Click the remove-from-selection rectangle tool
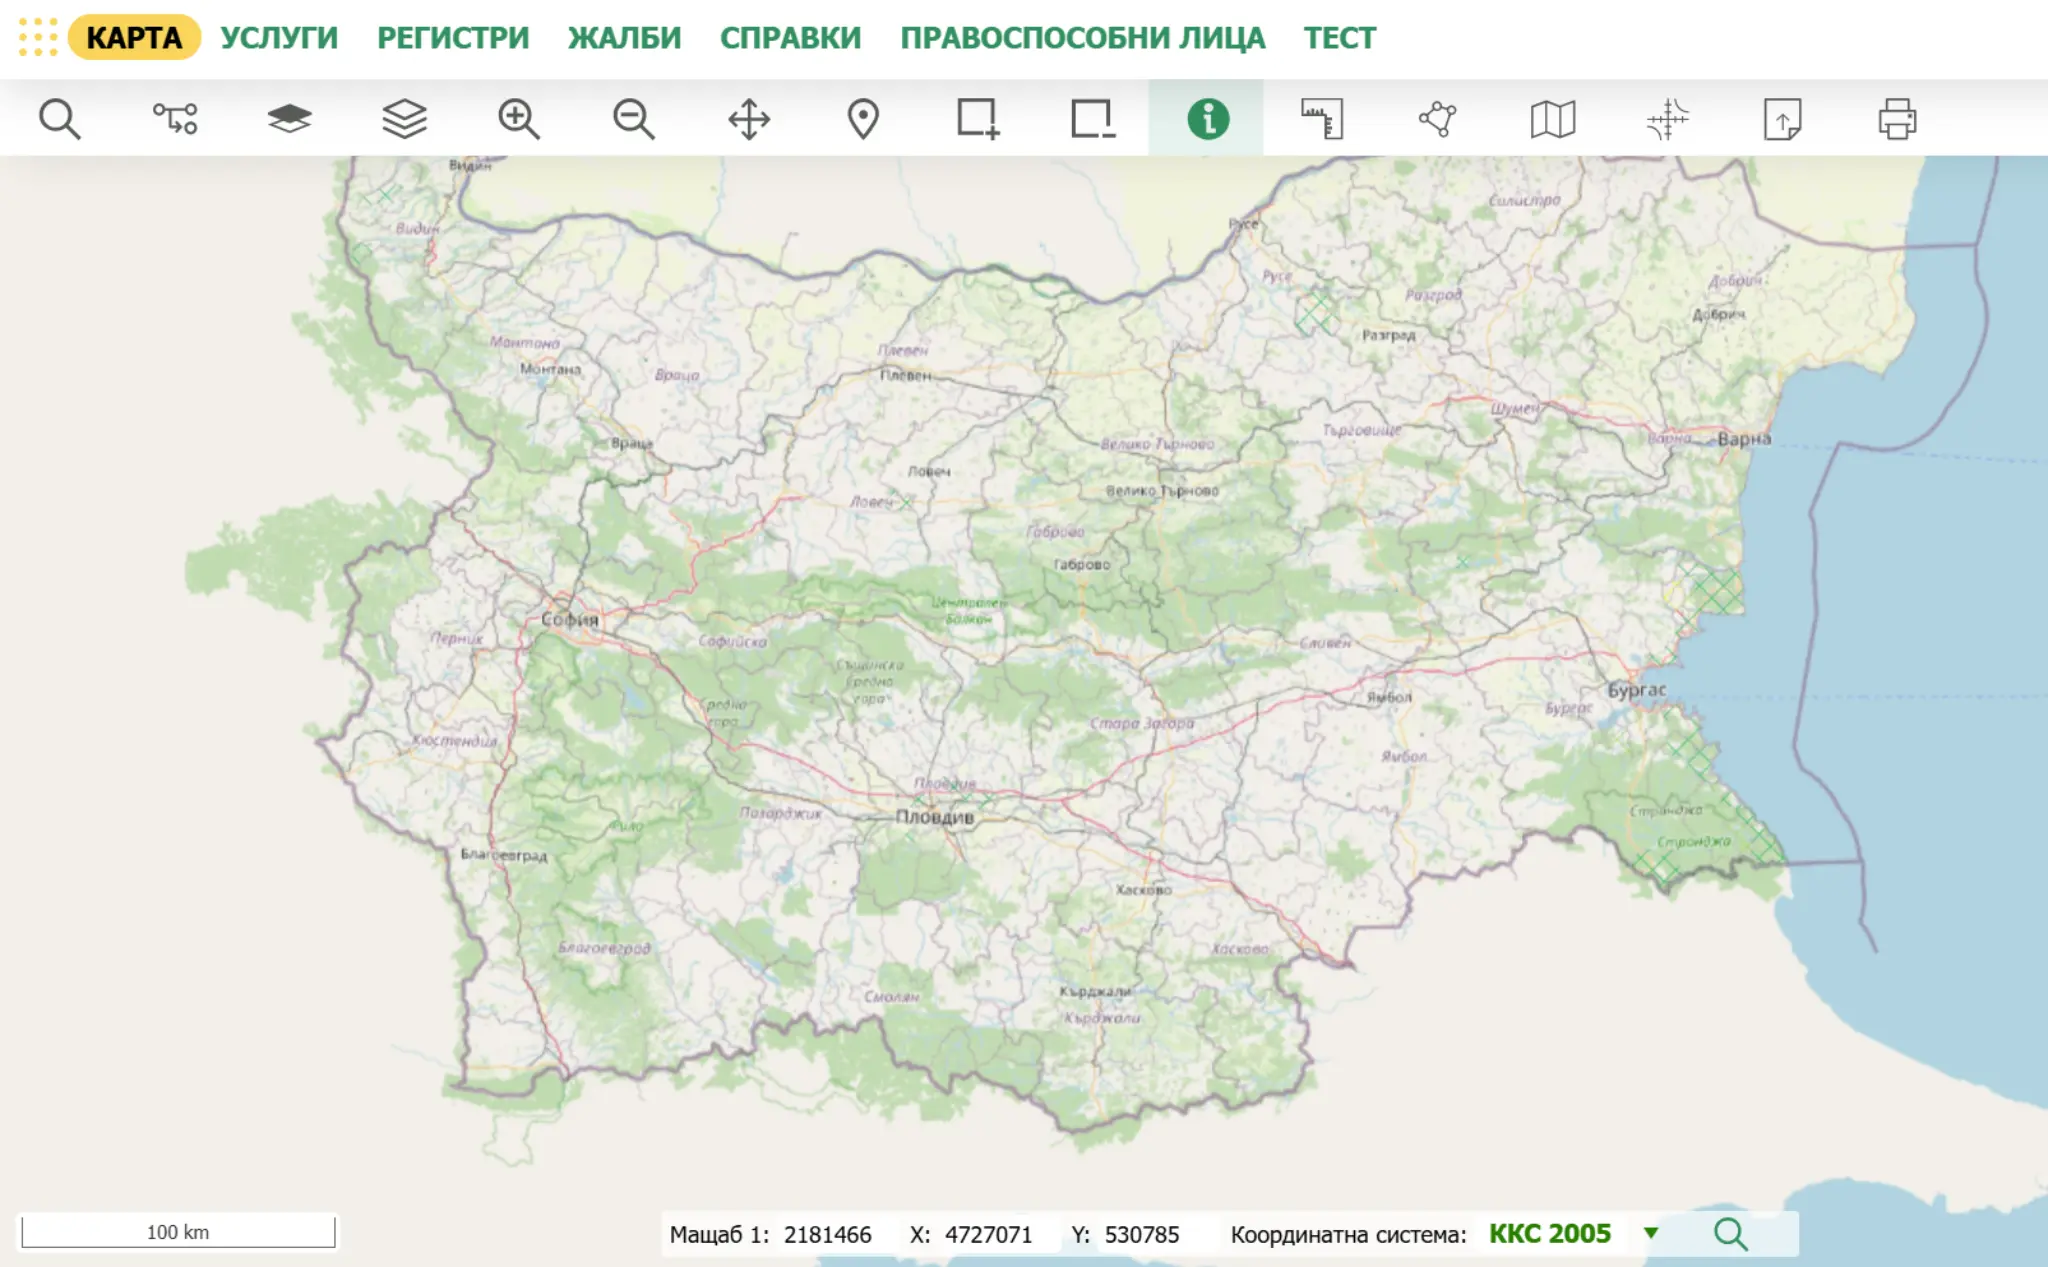 pyautogui.click(x=1092, y=119)
